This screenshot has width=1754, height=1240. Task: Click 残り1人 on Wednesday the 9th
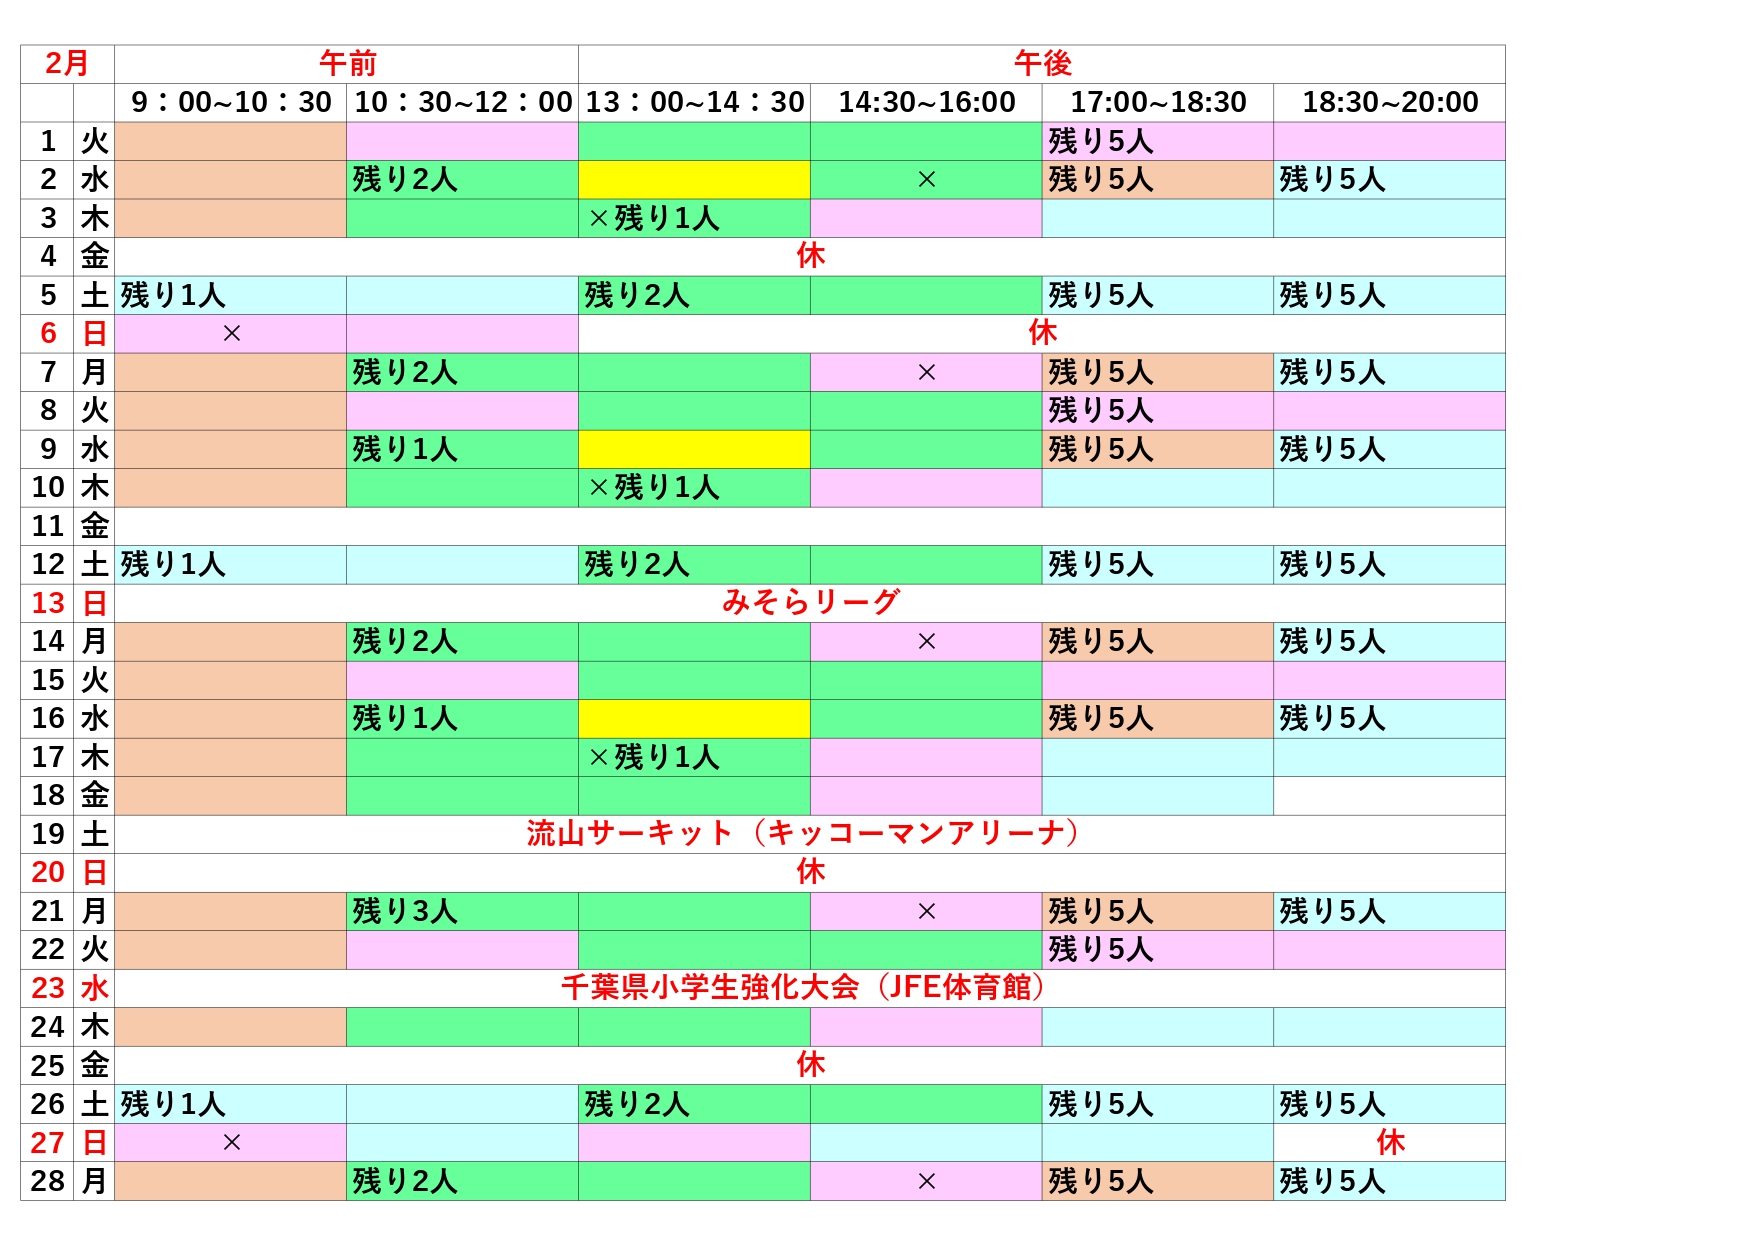(405, 449)
